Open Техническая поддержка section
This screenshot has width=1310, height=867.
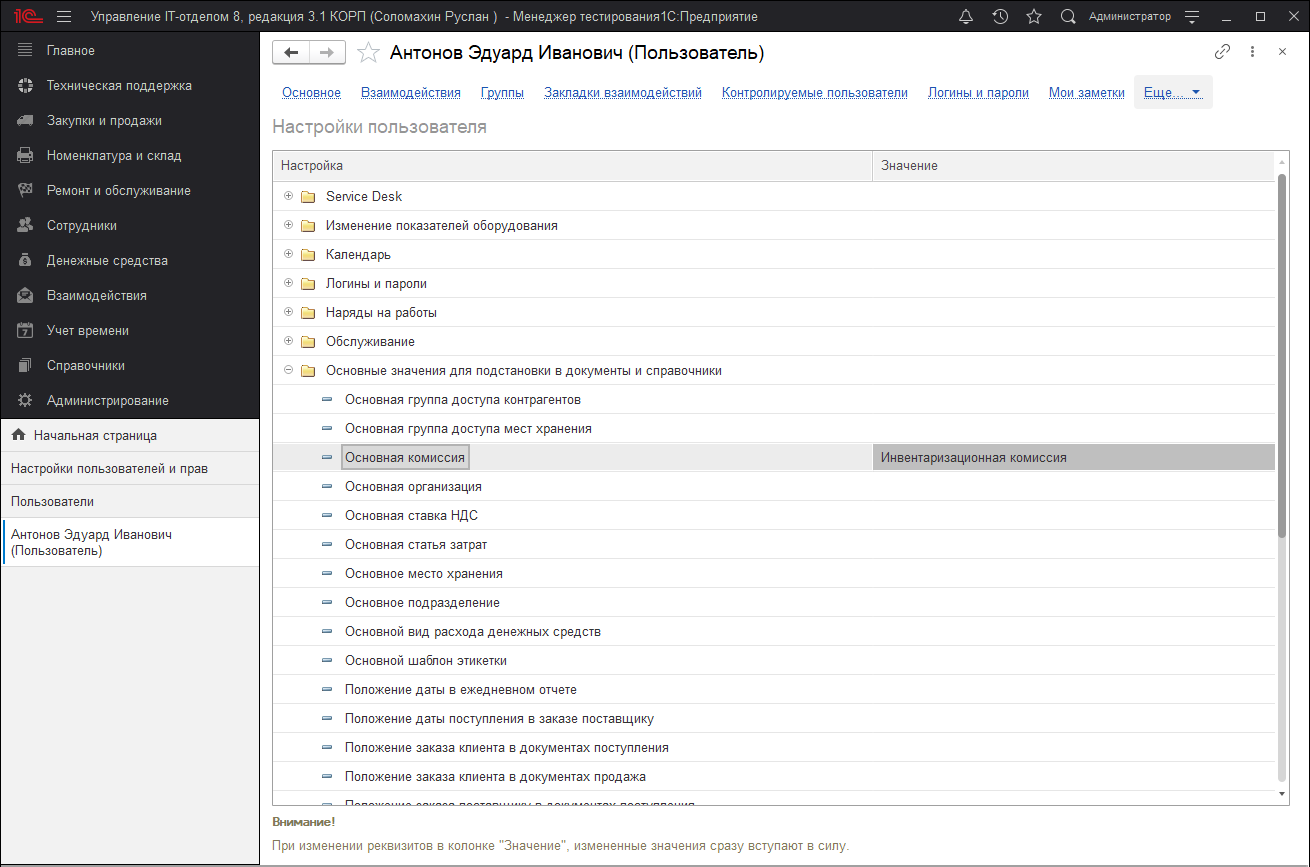[119, 86]
